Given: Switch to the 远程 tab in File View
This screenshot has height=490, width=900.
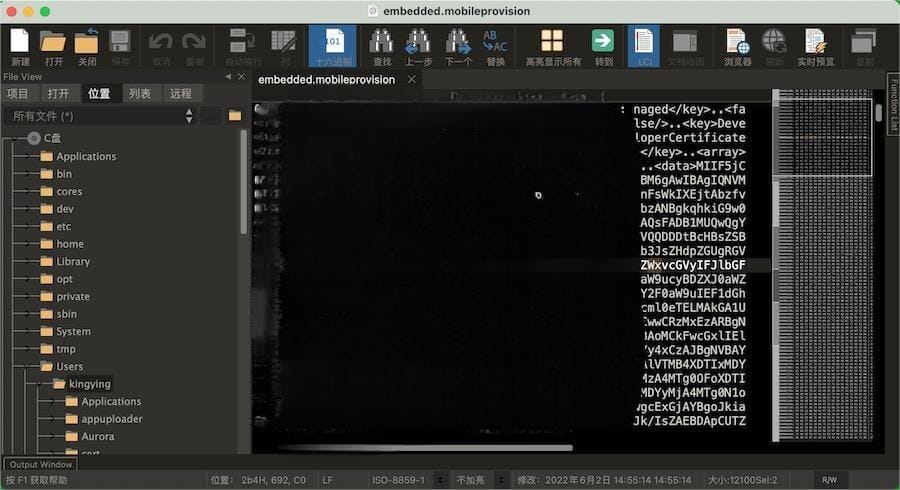Looking at the screenshot, I should tap(180, 94).
